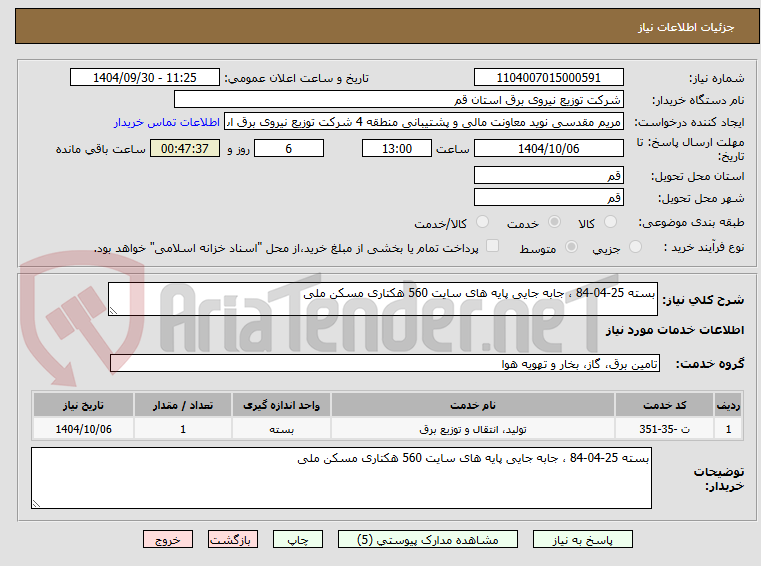The height and width of the screenshot is (566, 761).
Task: Click the چاپ print button
Action: 298,539
